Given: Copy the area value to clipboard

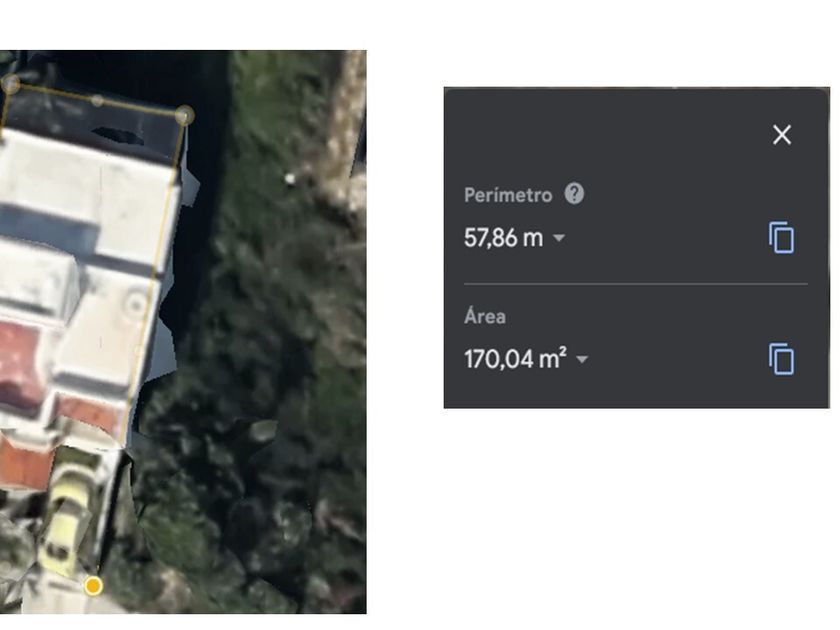Looking at the screenshot, I should coord(781,358).
